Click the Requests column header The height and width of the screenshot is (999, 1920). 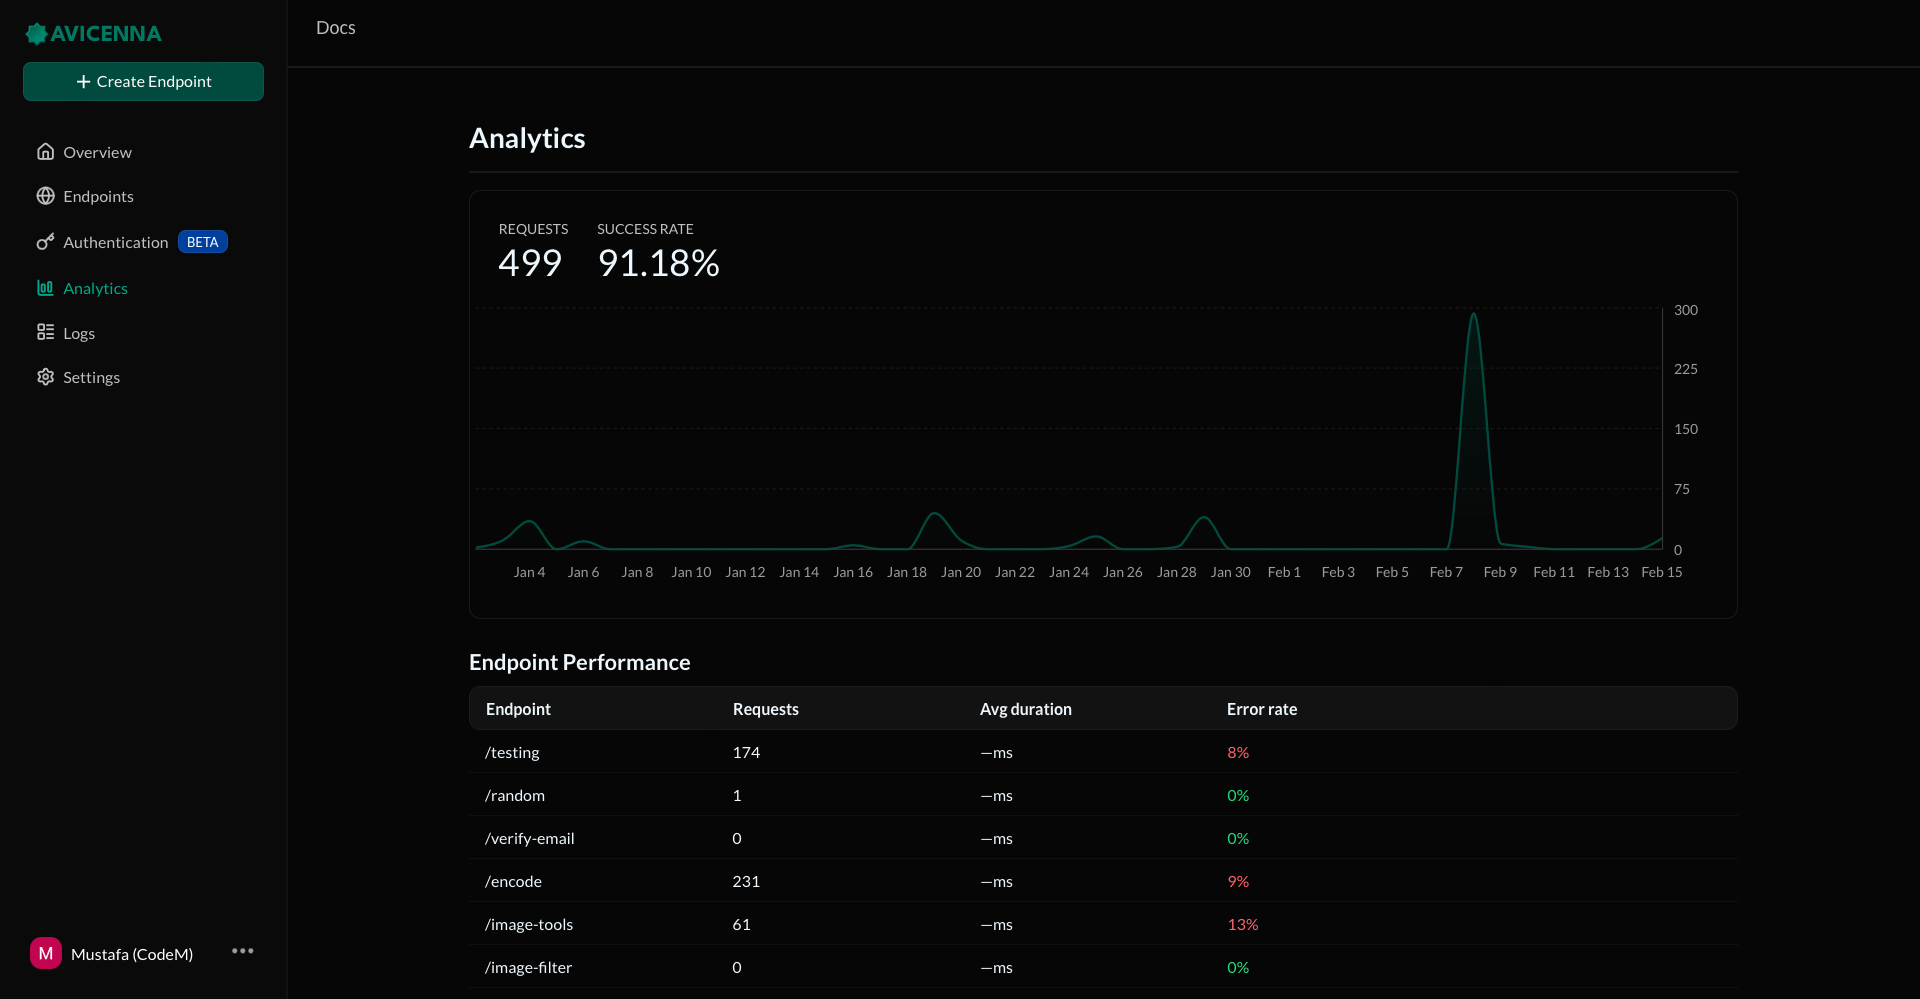tap(765, 709)
